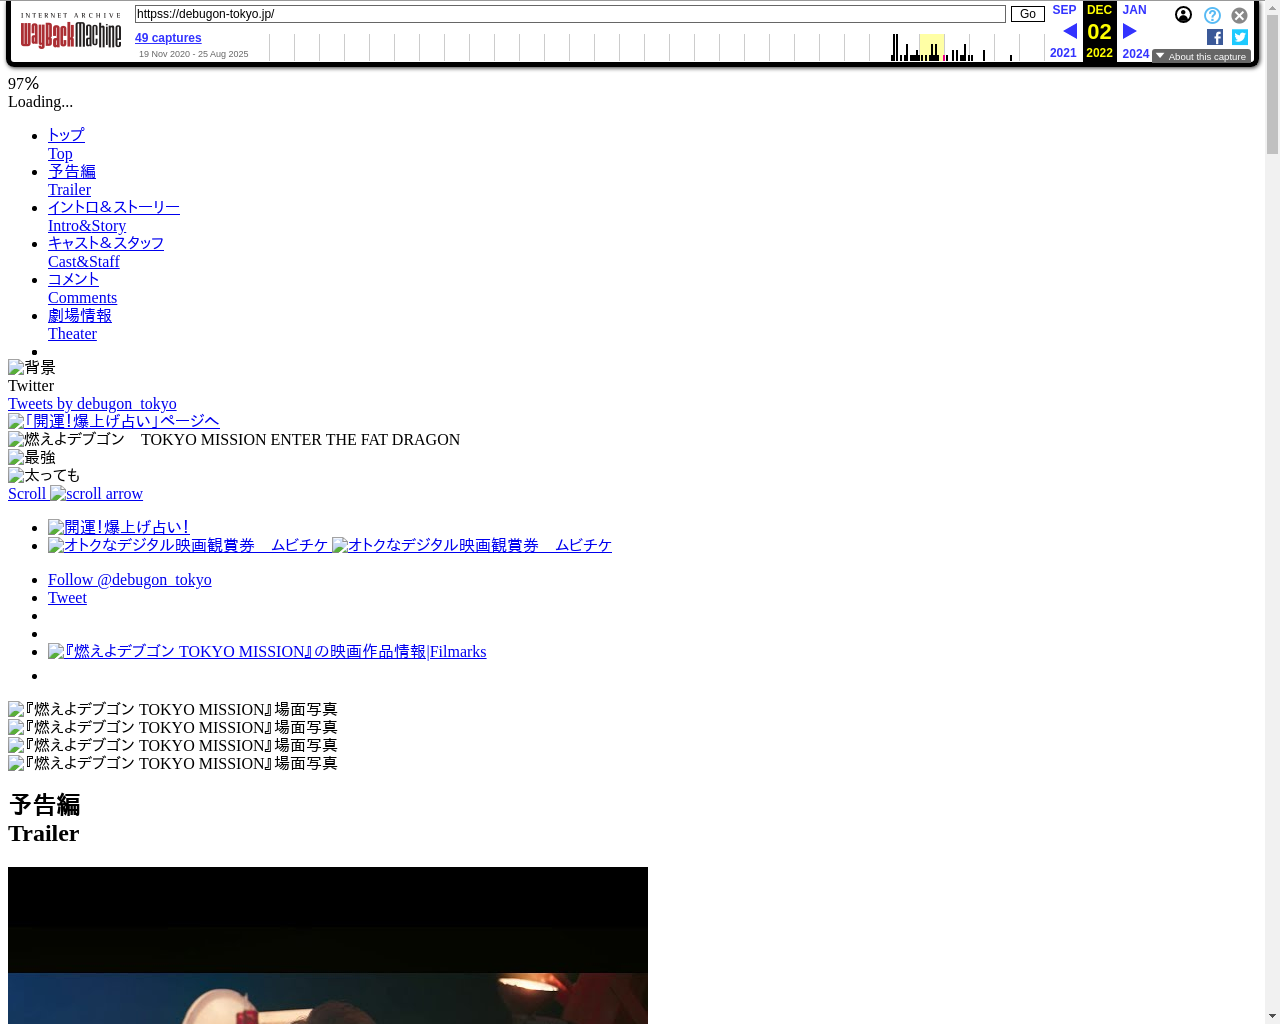Click the scroll arrow image
1280x1024 pixels.
pos(97,494)
